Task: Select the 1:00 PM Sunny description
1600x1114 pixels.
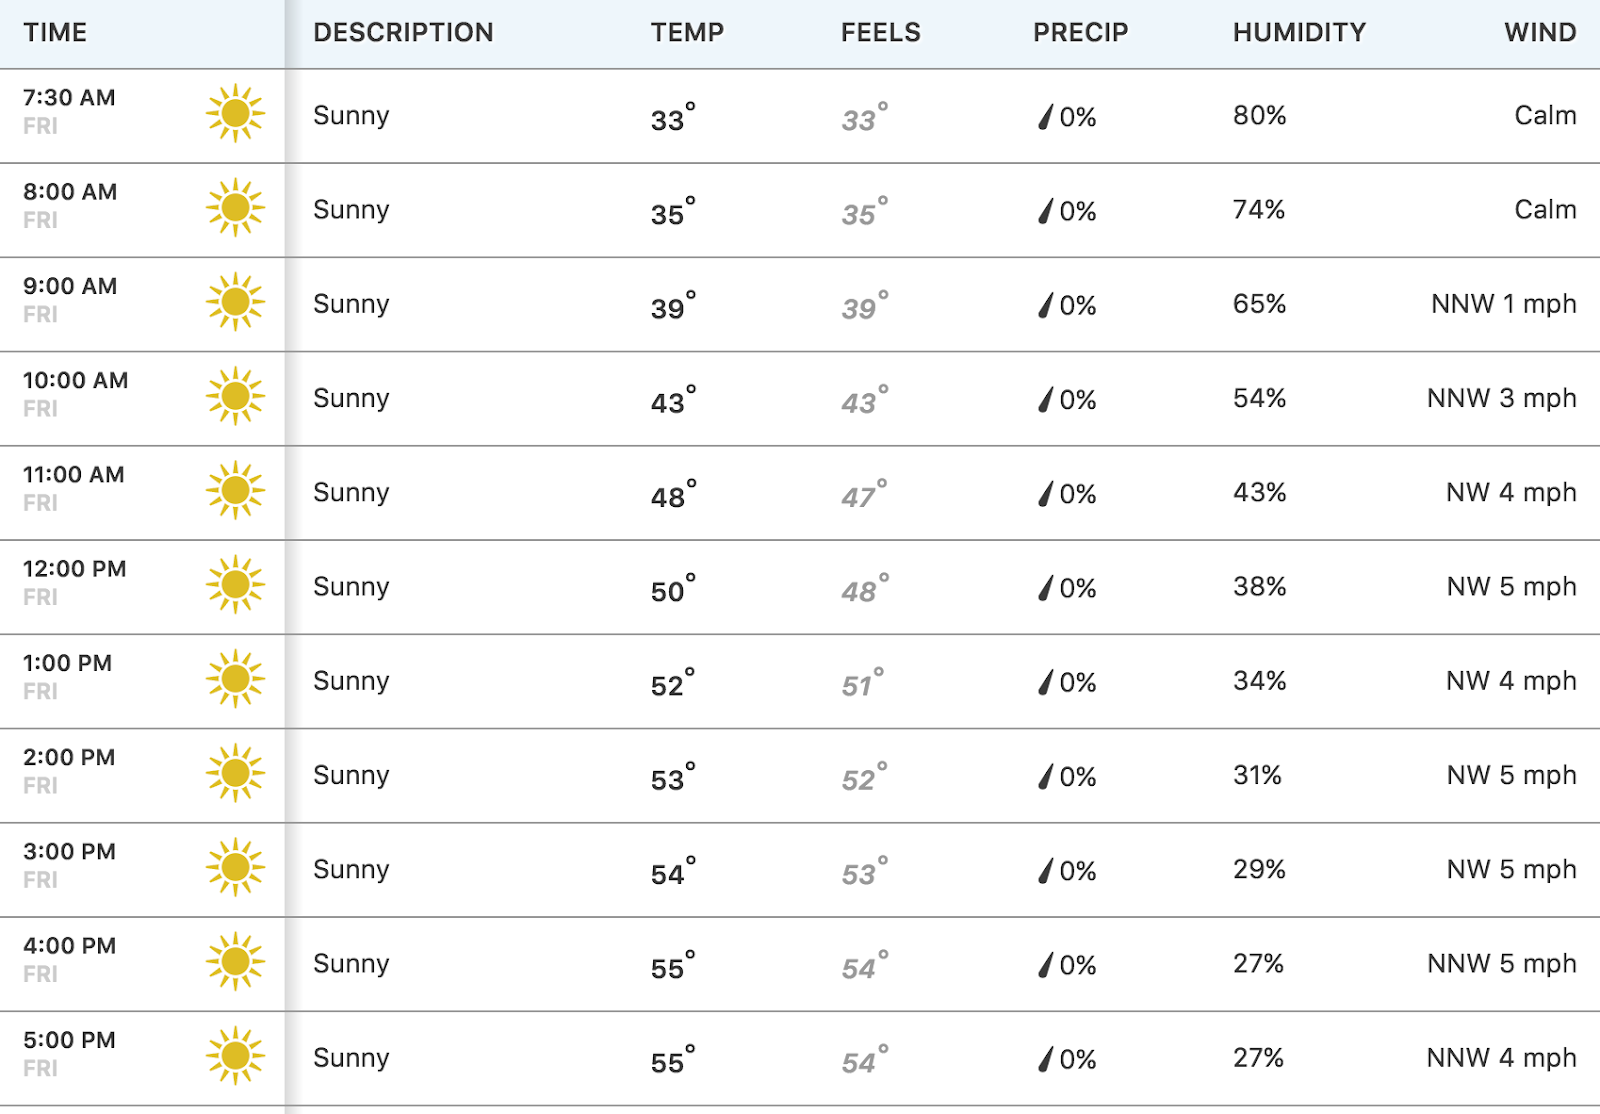Action: point(351,681)
